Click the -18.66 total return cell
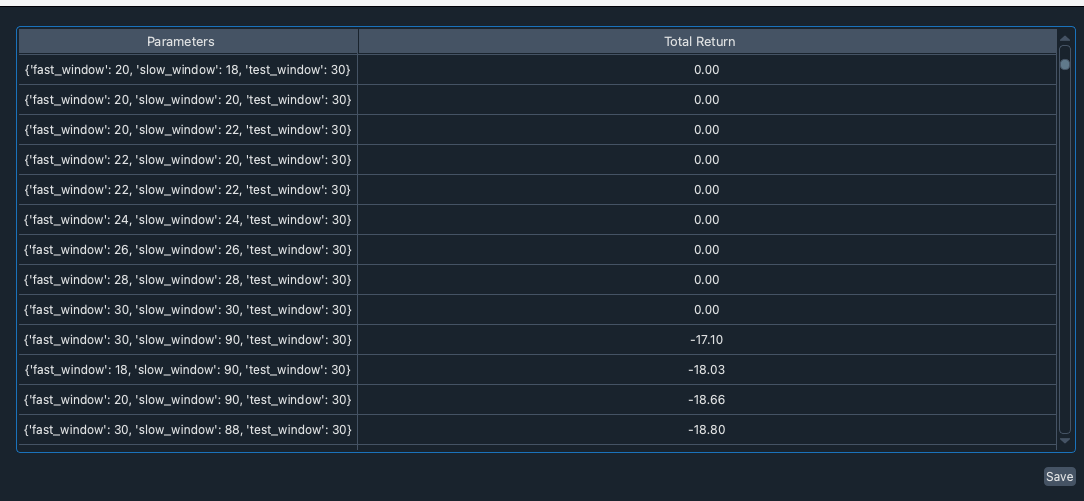This screenshot has width=1084, height=501. [707, 399]
